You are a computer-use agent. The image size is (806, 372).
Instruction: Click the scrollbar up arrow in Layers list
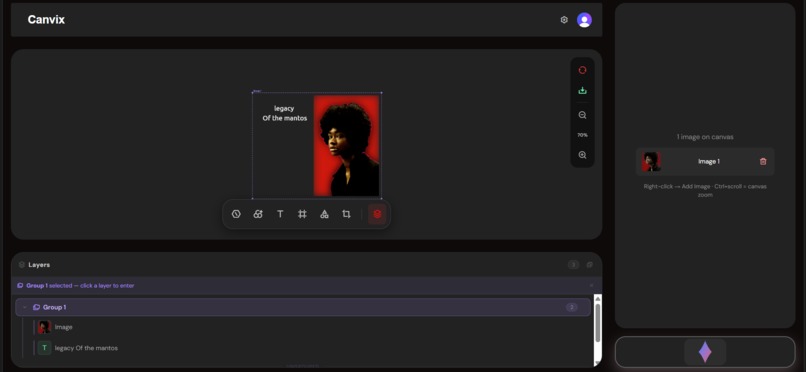click(598, 298)
